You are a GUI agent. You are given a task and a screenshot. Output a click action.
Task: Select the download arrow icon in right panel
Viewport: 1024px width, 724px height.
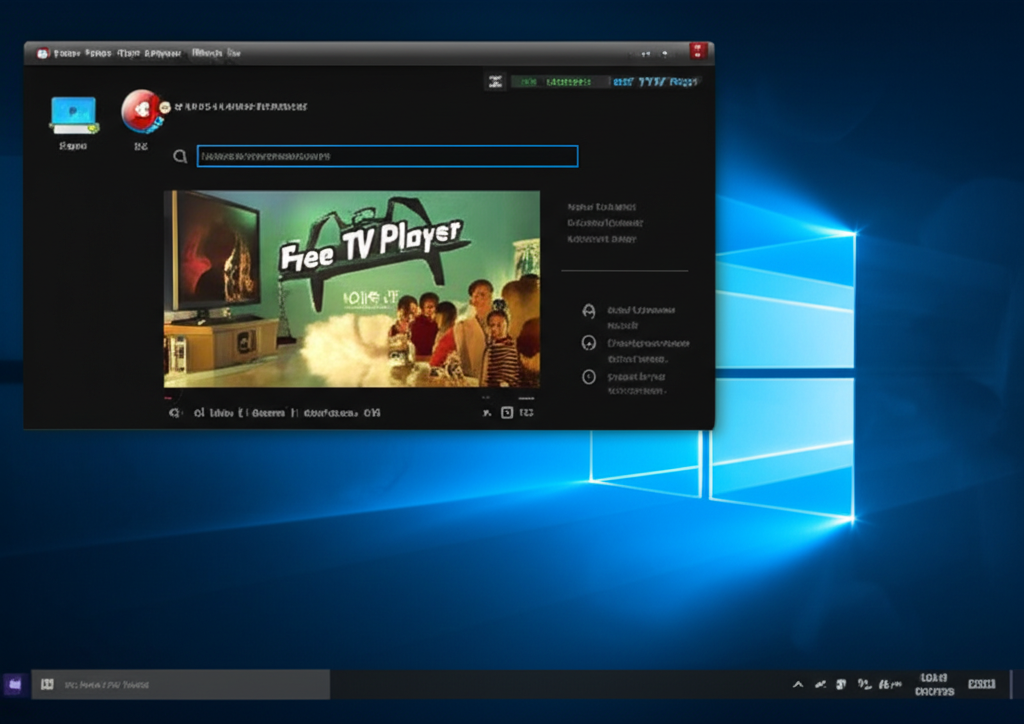pyautogui.click(x=589, y=343)
